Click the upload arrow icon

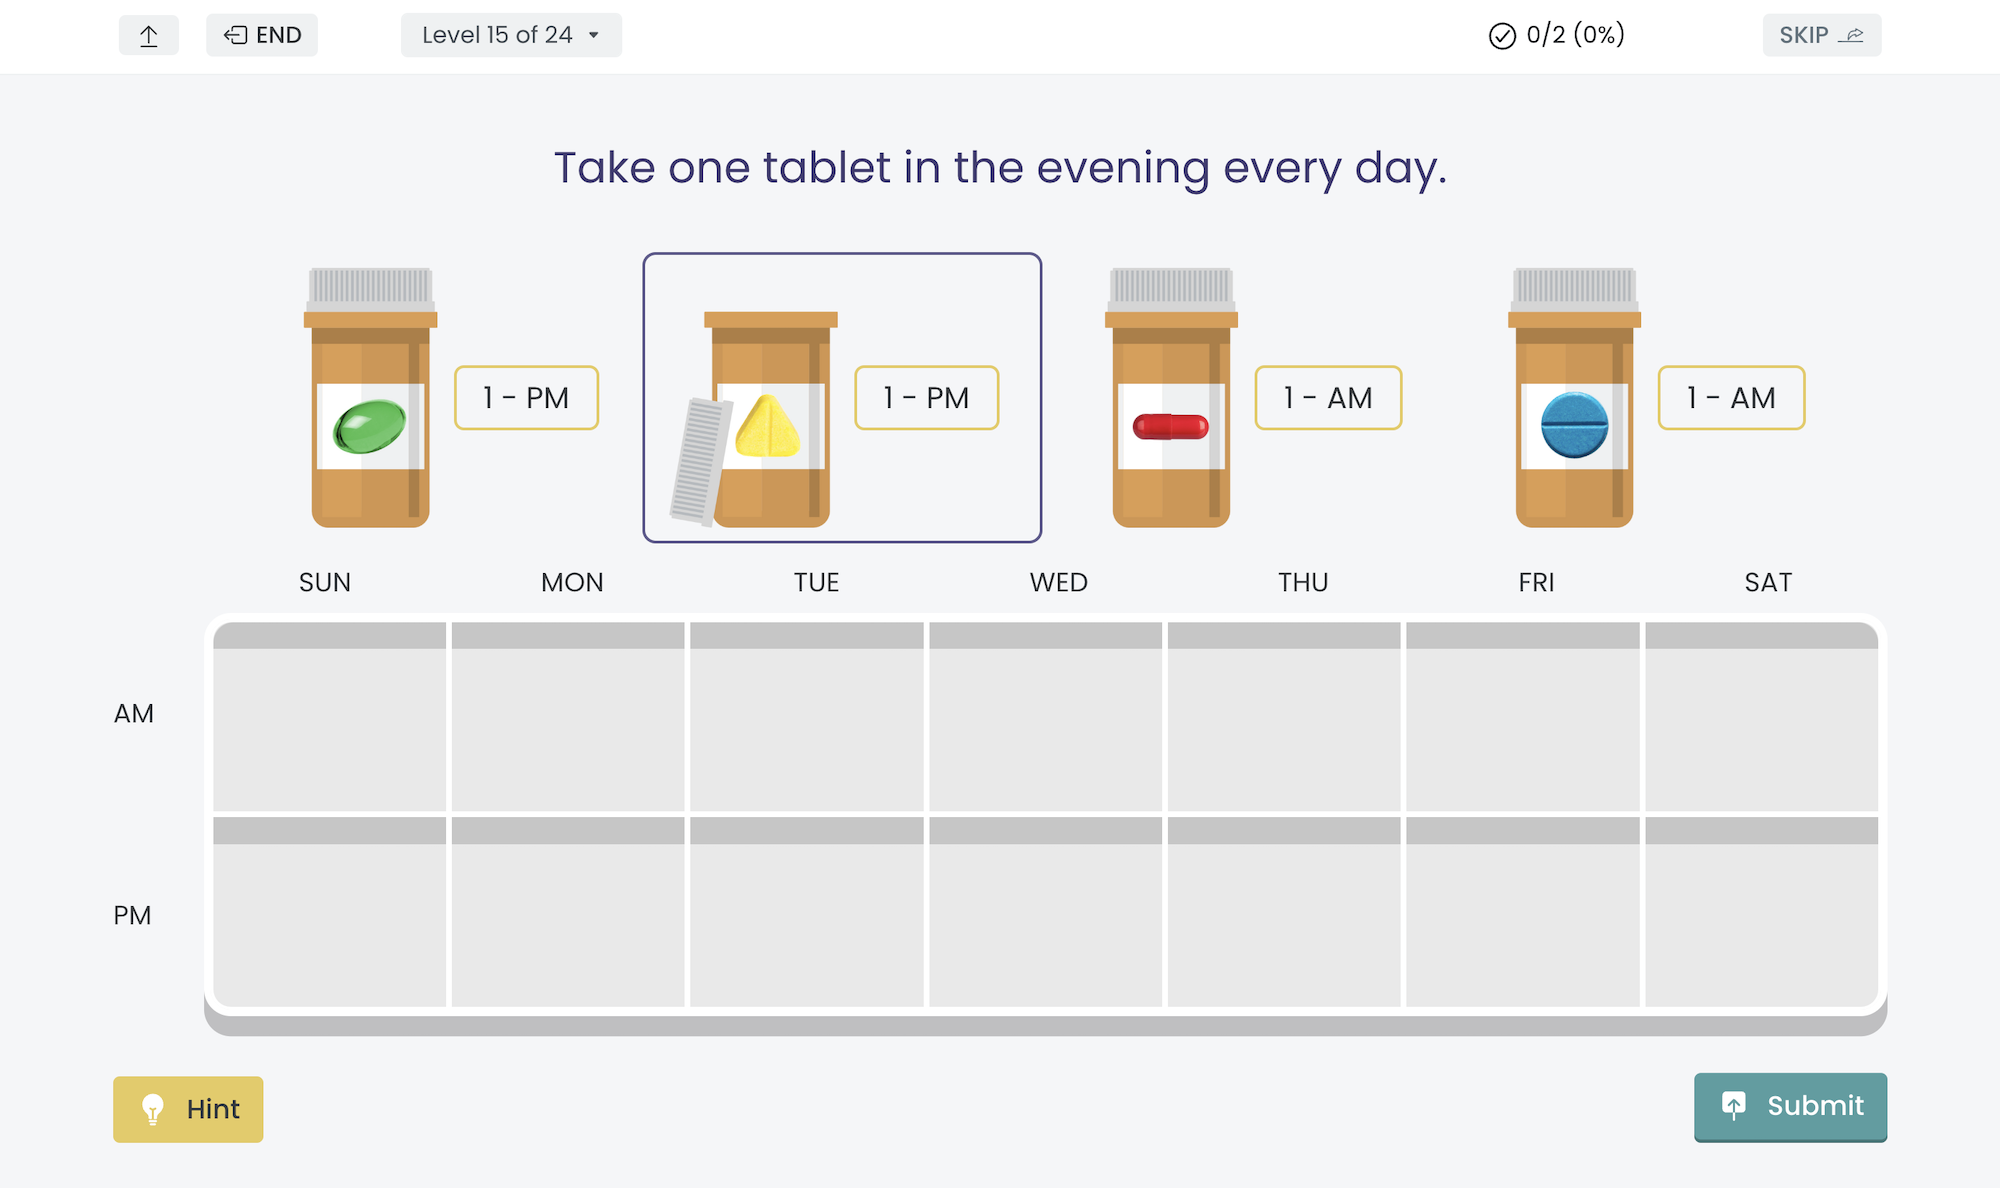pyautogui.click(x=149, y=36)
